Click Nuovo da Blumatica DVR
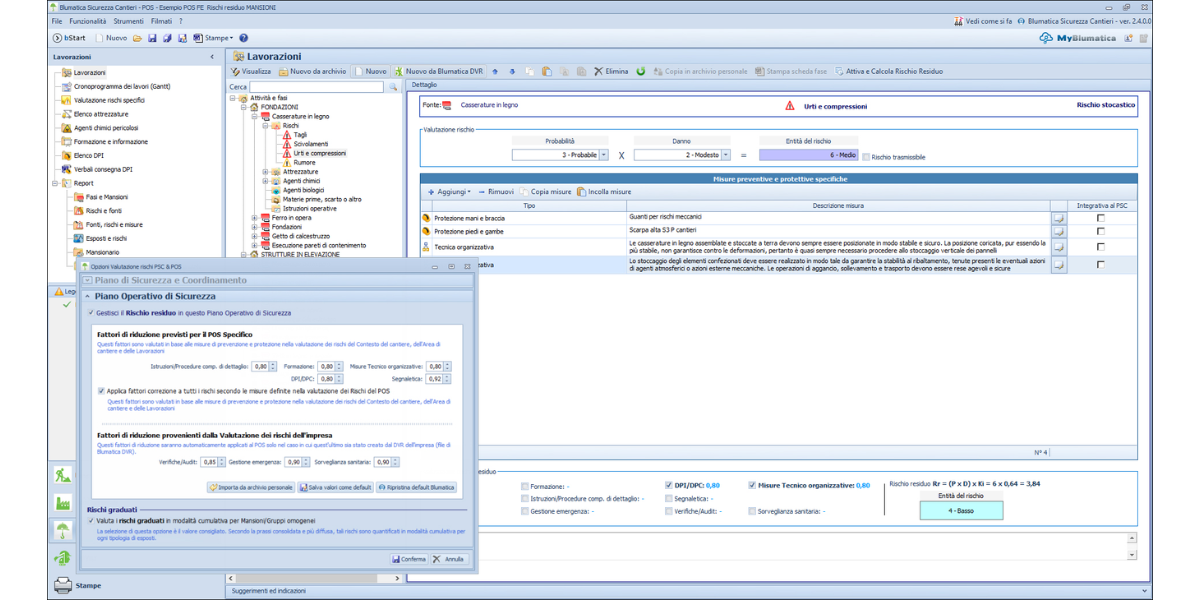 (x=439, y=72)
